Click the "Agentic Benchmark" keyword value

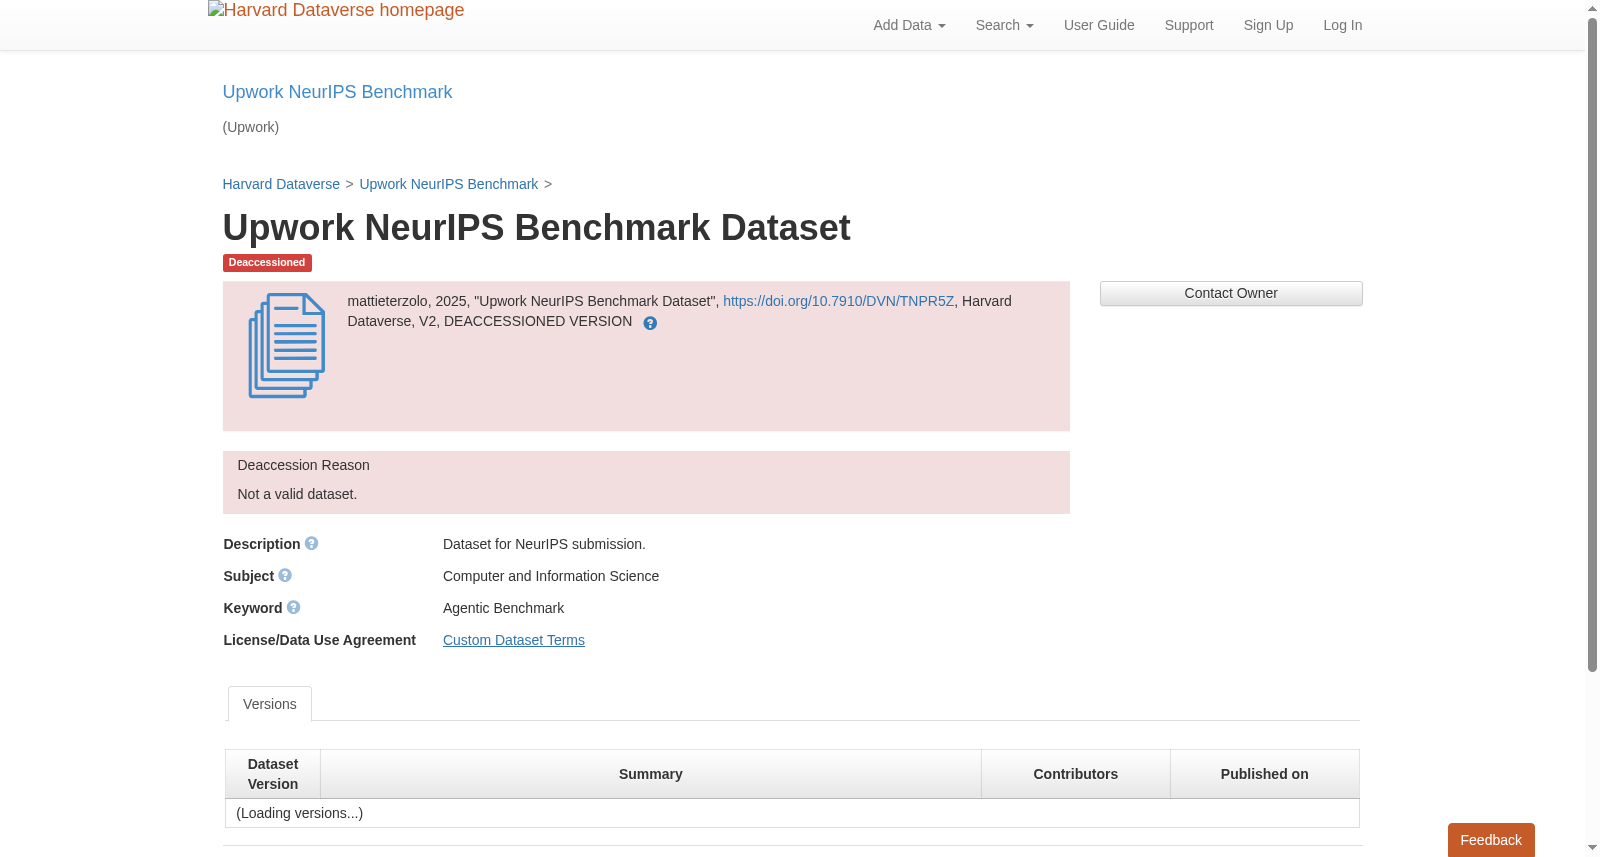pos(503,608)
